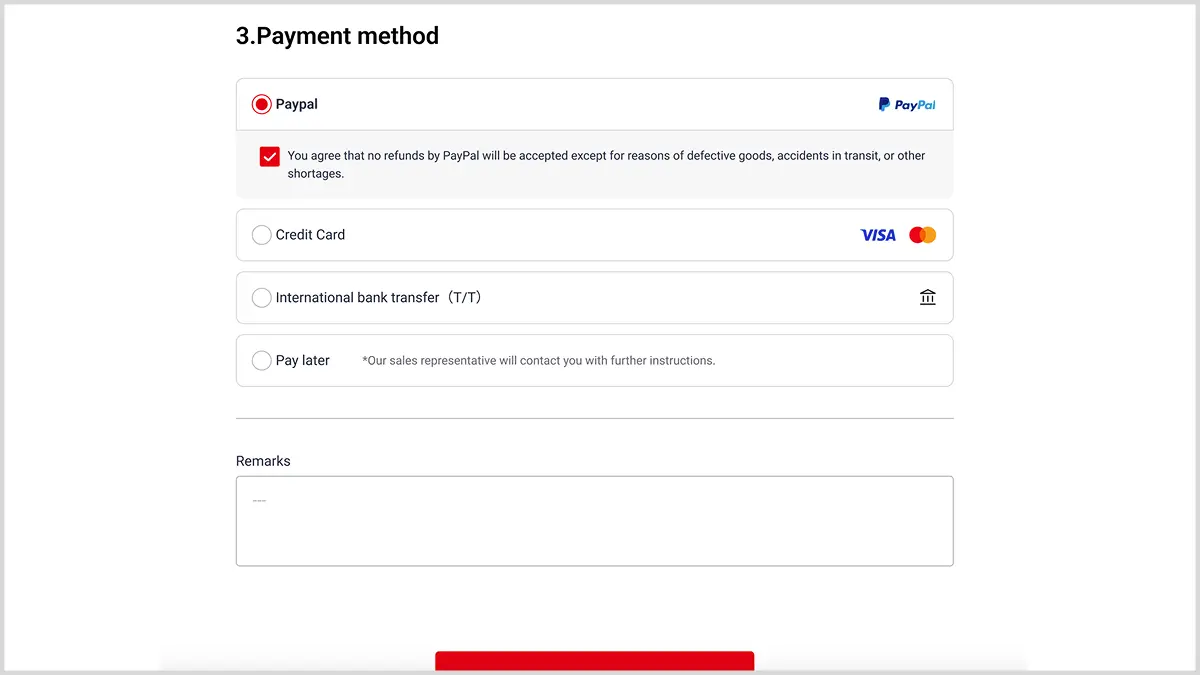Click 'International bank transfer (T/T)' label
This screenshot has width=1200, height=675.
(x=379, y=298)
